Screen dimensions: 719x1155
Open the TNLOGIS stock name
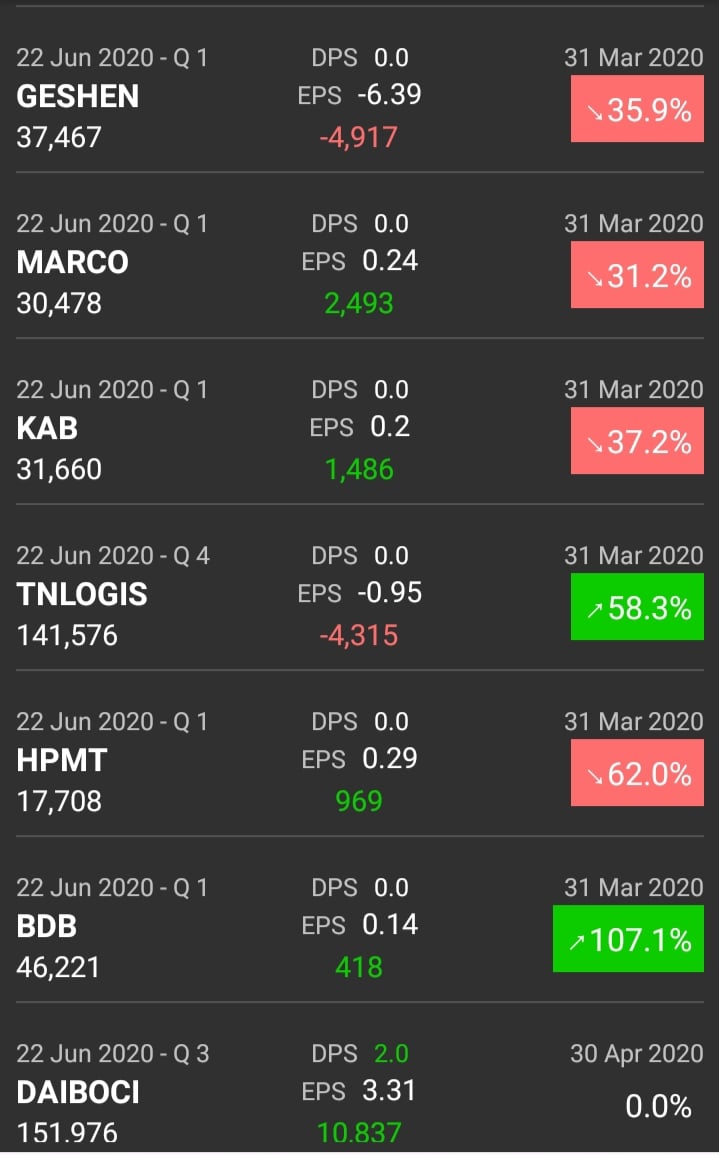[82, 594]
